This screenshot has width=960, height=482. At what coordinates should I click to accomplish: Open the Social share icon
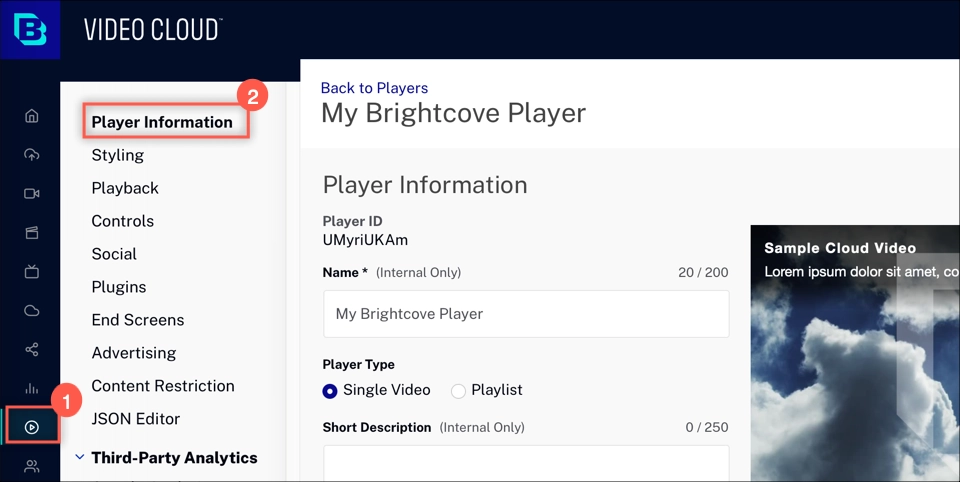pos(32,350)
